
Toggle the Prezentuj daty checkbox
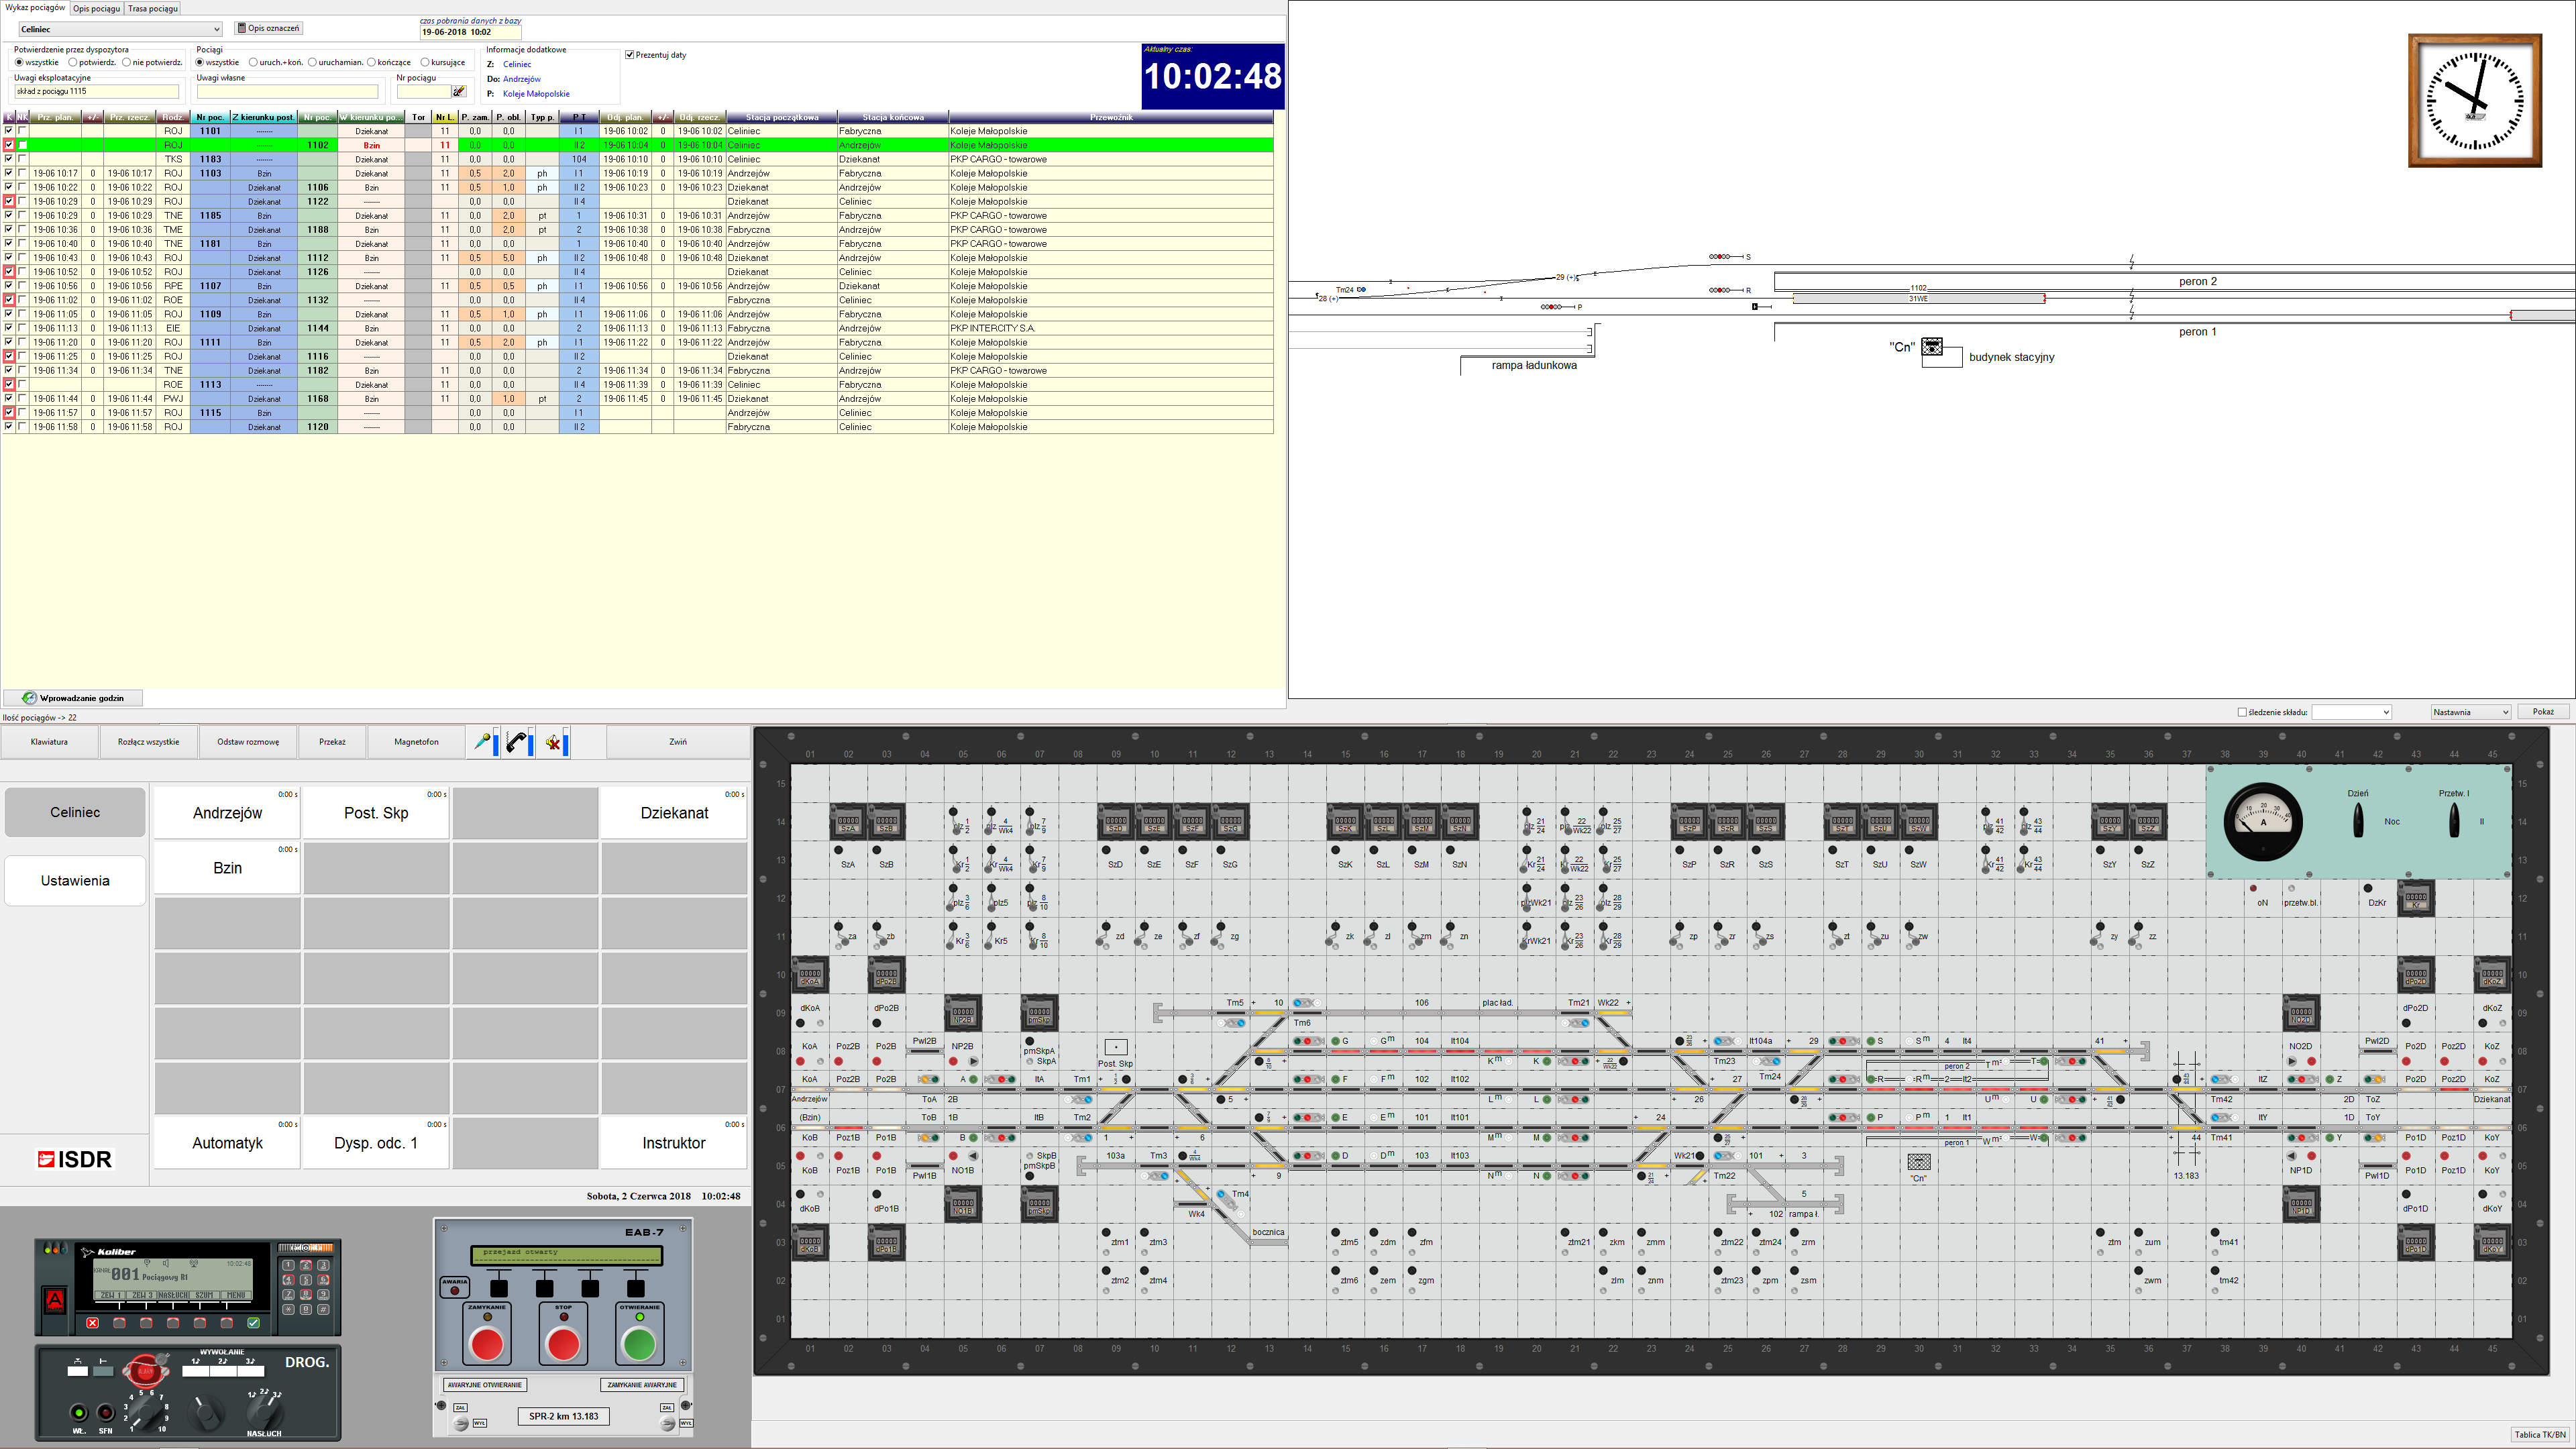pyautogui.click(x=630, y=55)
